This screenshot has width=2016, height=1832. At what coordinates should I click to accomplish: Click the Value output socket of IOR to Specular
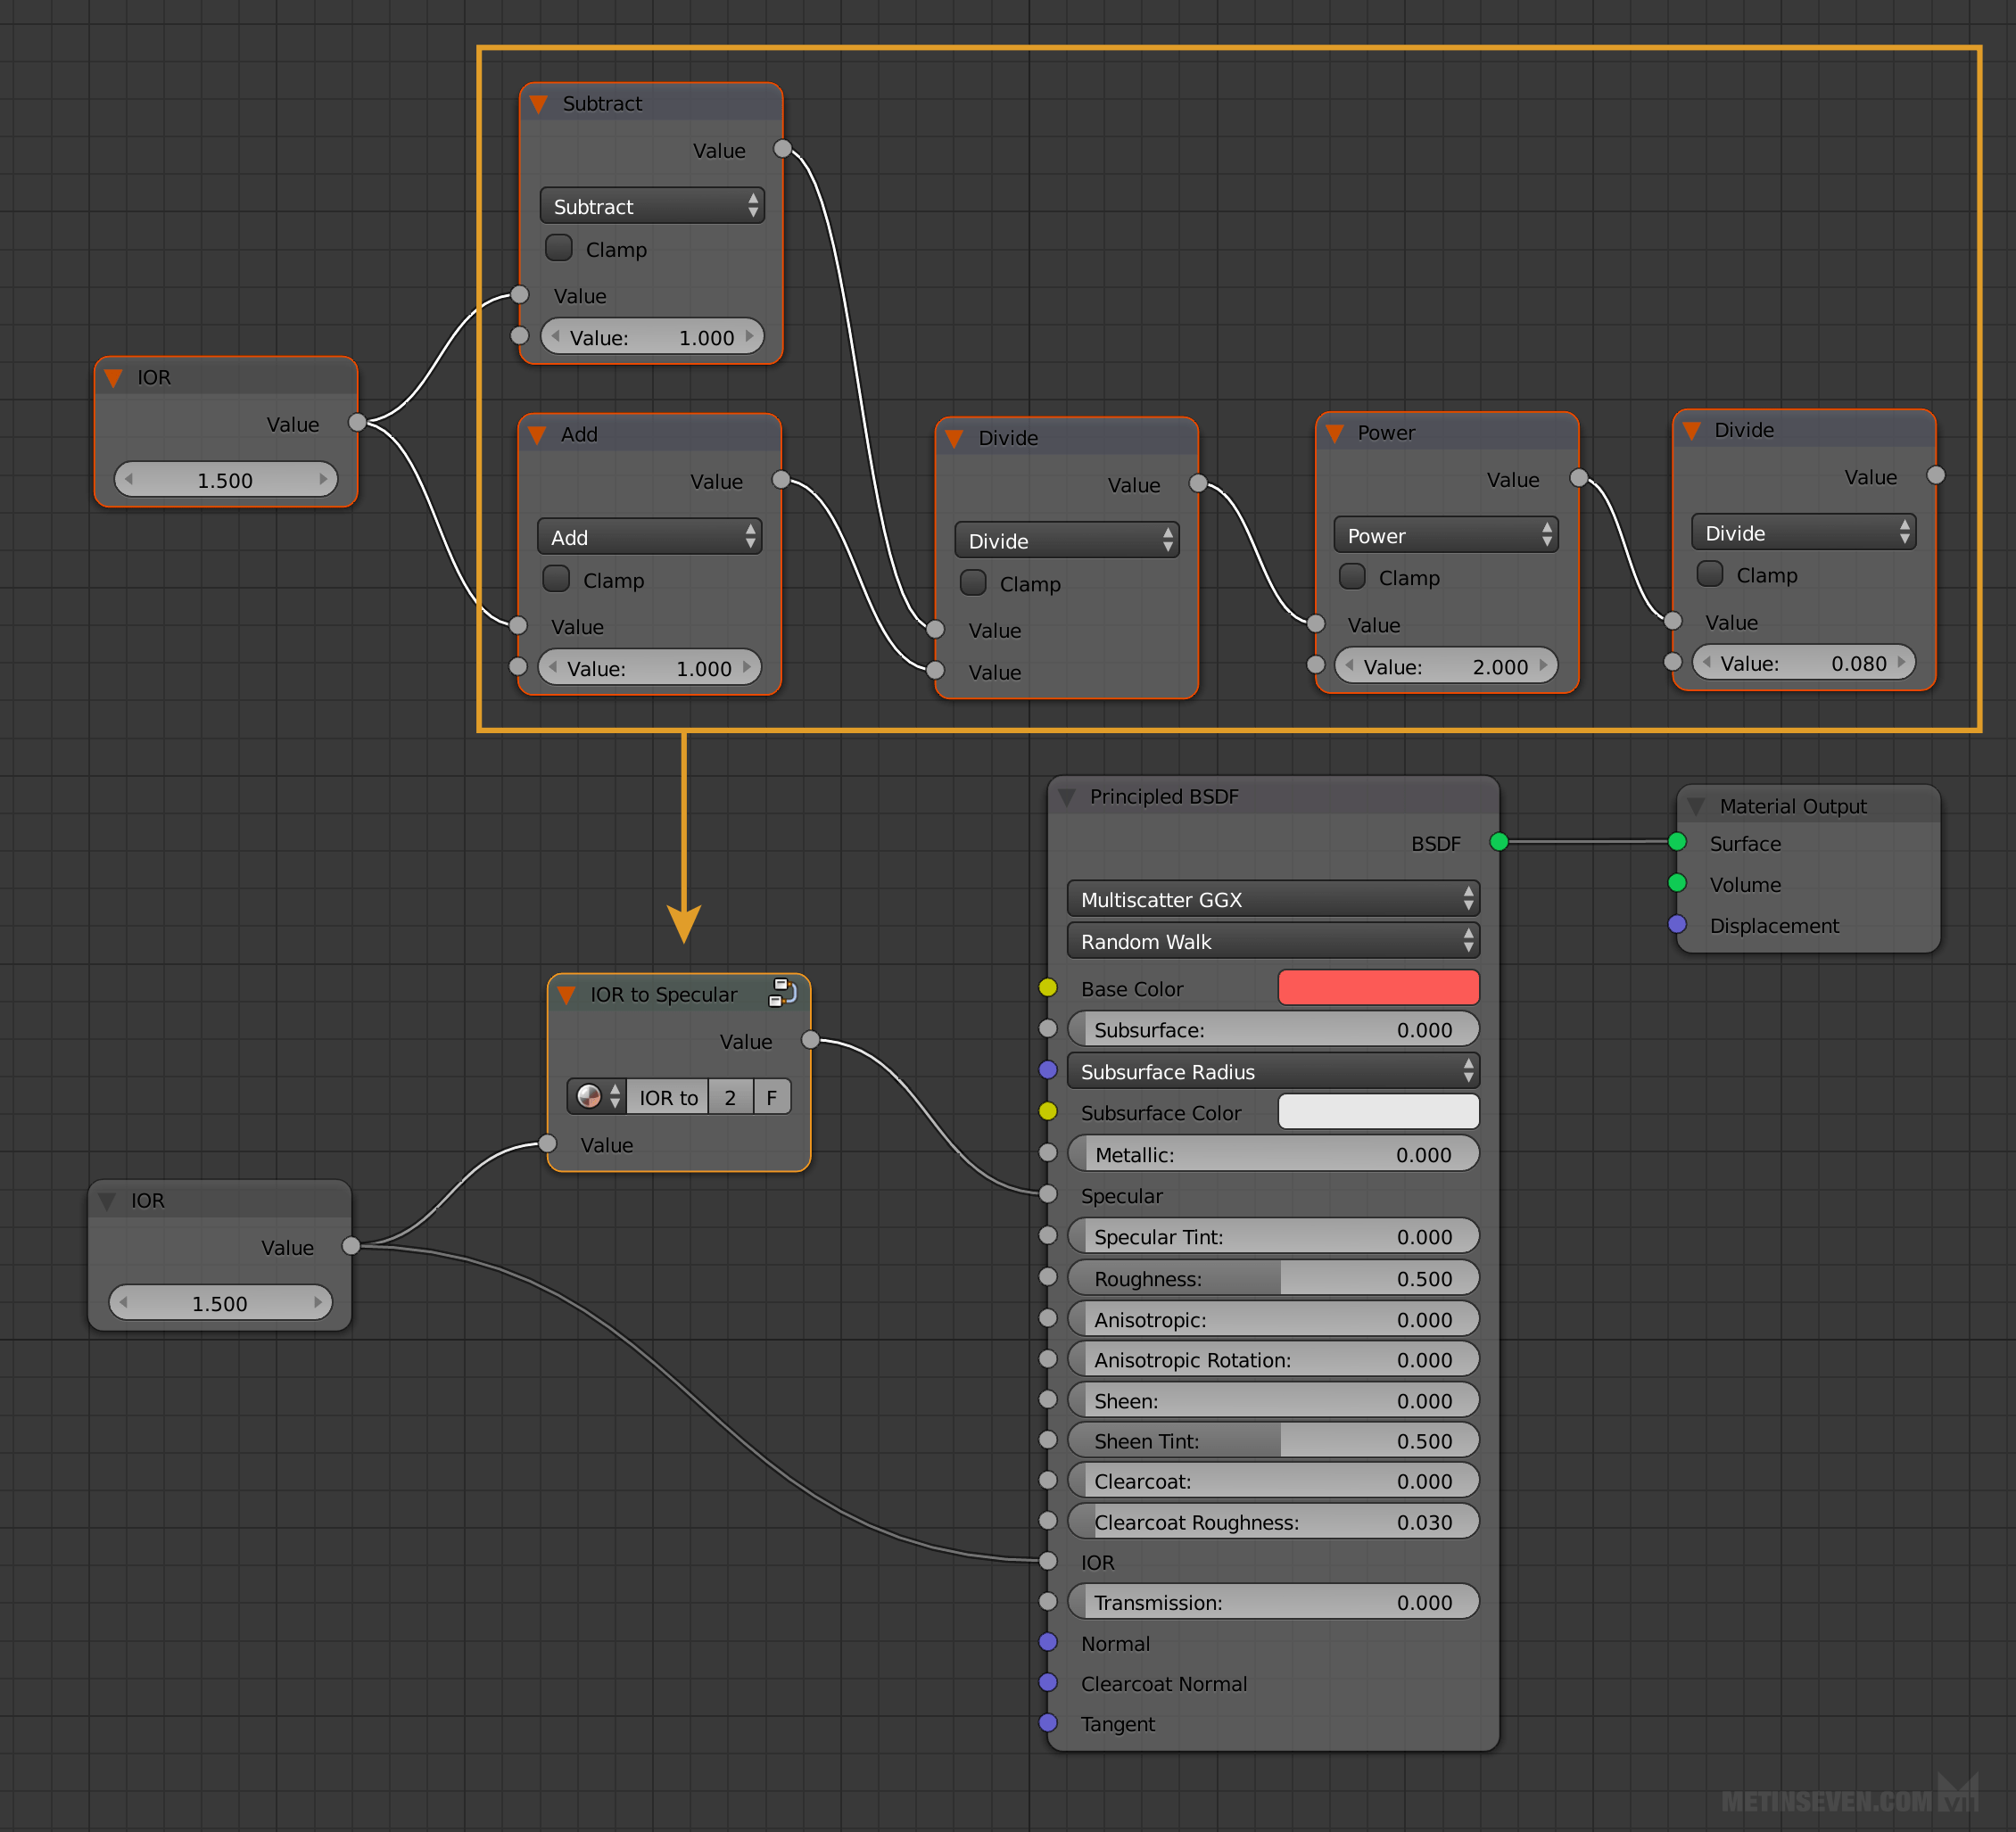810,1040
